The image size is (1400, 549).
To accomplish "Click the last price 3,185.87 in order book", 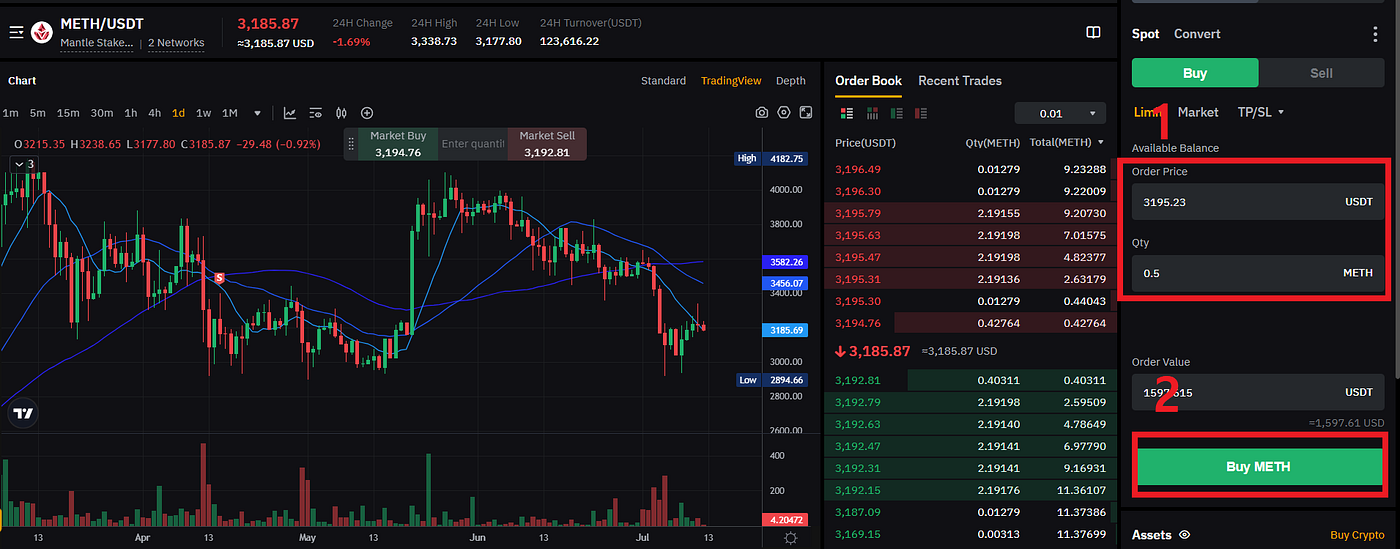I will click(880, 351).
